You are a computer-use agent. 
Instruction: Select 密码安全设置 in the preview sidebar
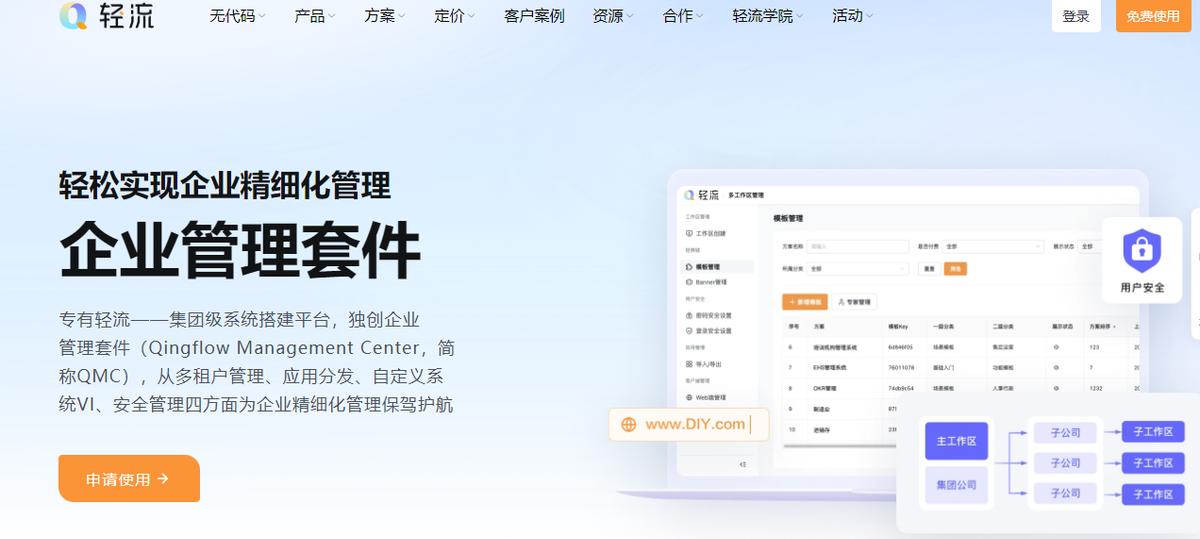[x=709, y=315]
